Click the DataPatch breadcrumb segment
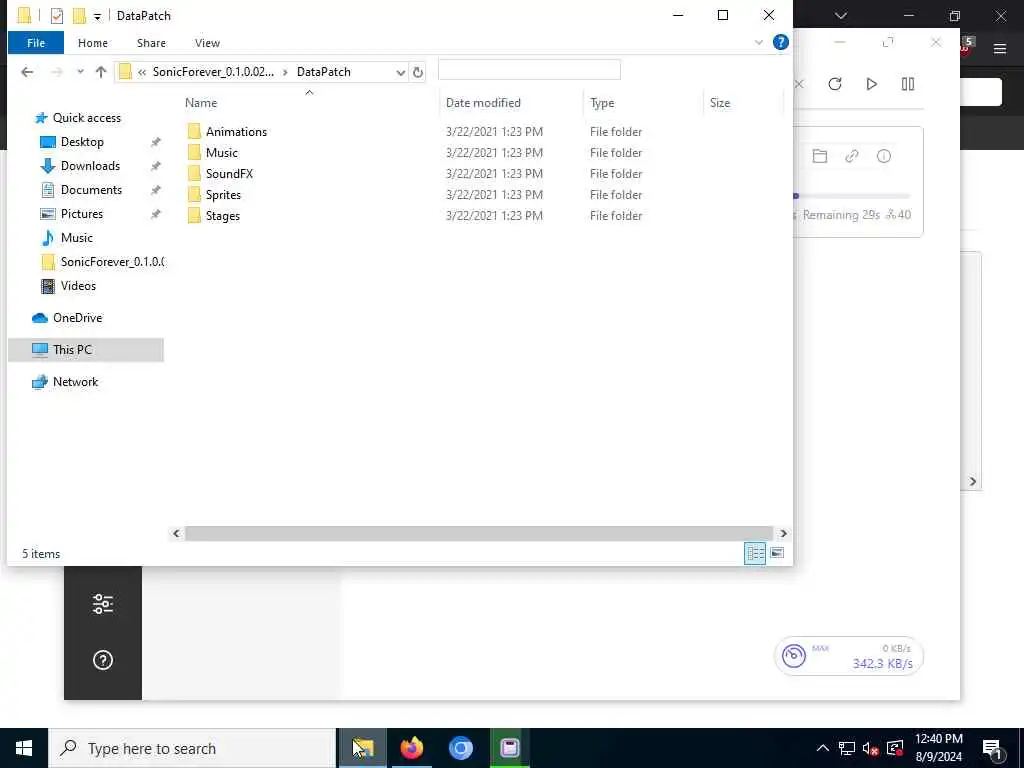The height and width of the screenshot is (768, 1024). click(323, 72)
